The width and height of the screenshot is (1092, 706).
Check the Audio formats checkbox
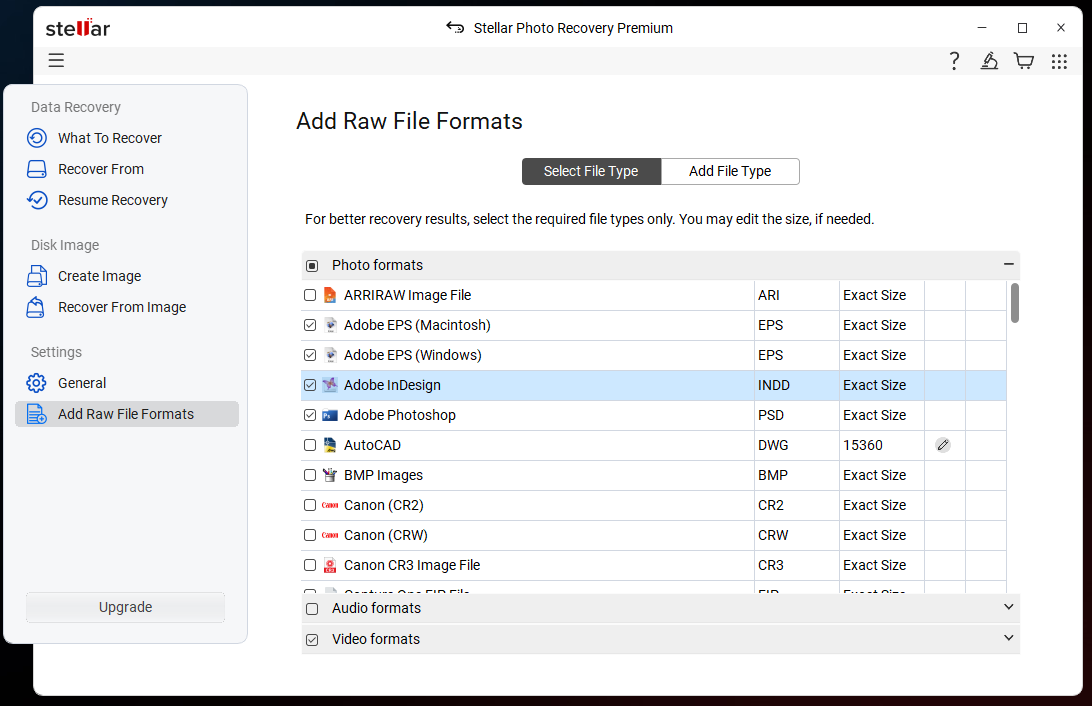pyautogui.click(x=312, y=609)
